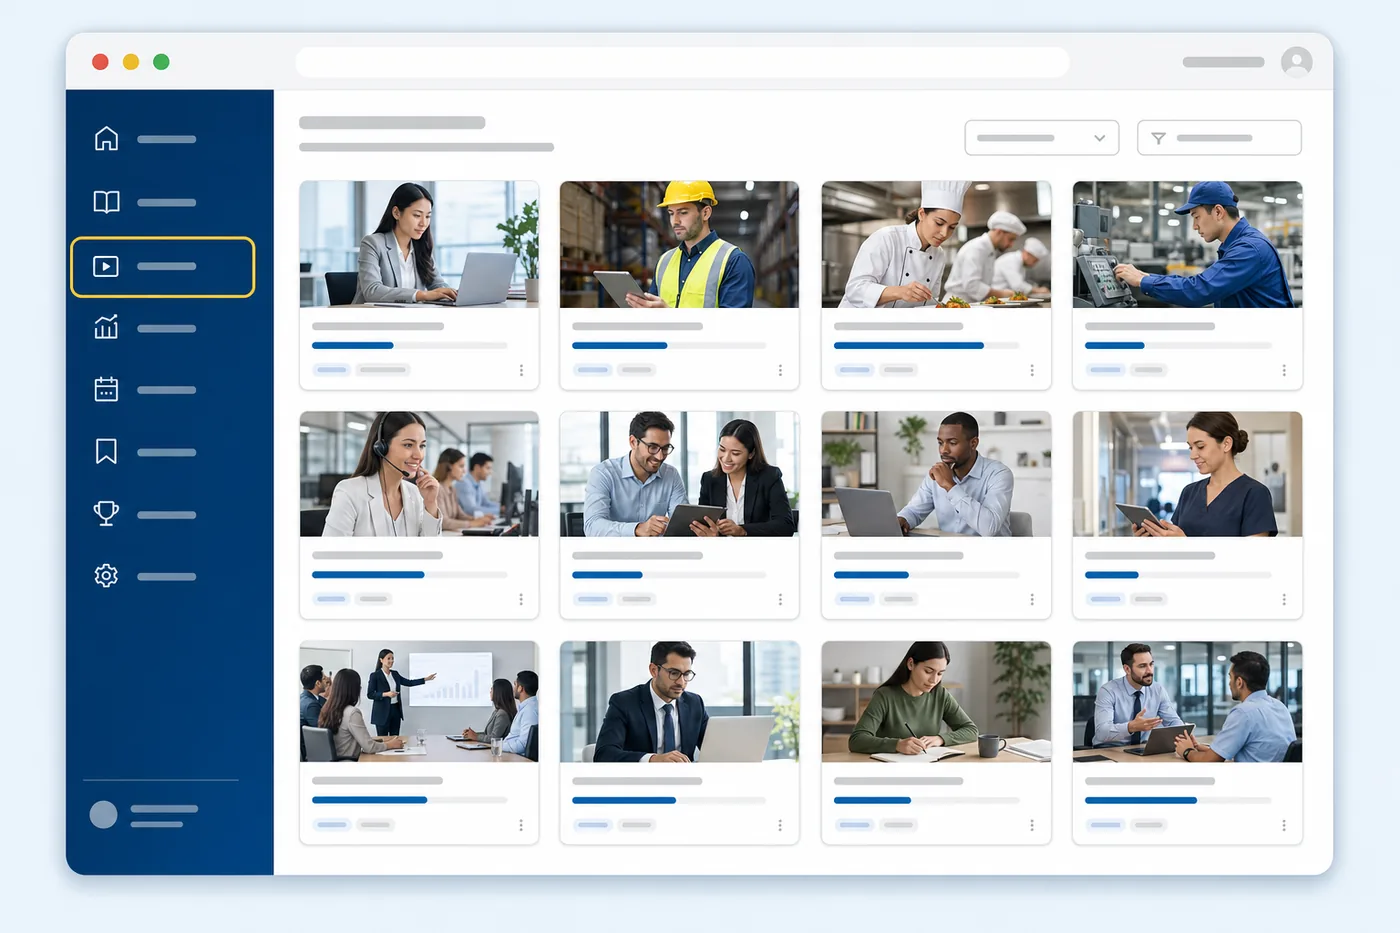Image resolution: width=1400 pixels, height=933 pixels.
Task: Click the browser address bar field
Action: 682,62
